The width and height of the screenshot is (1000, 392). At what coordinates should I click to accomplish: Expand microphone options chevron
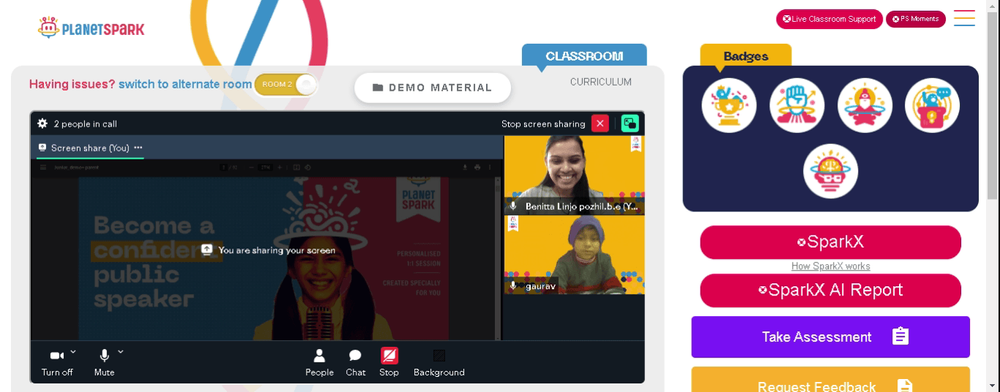tap(120, 351)
